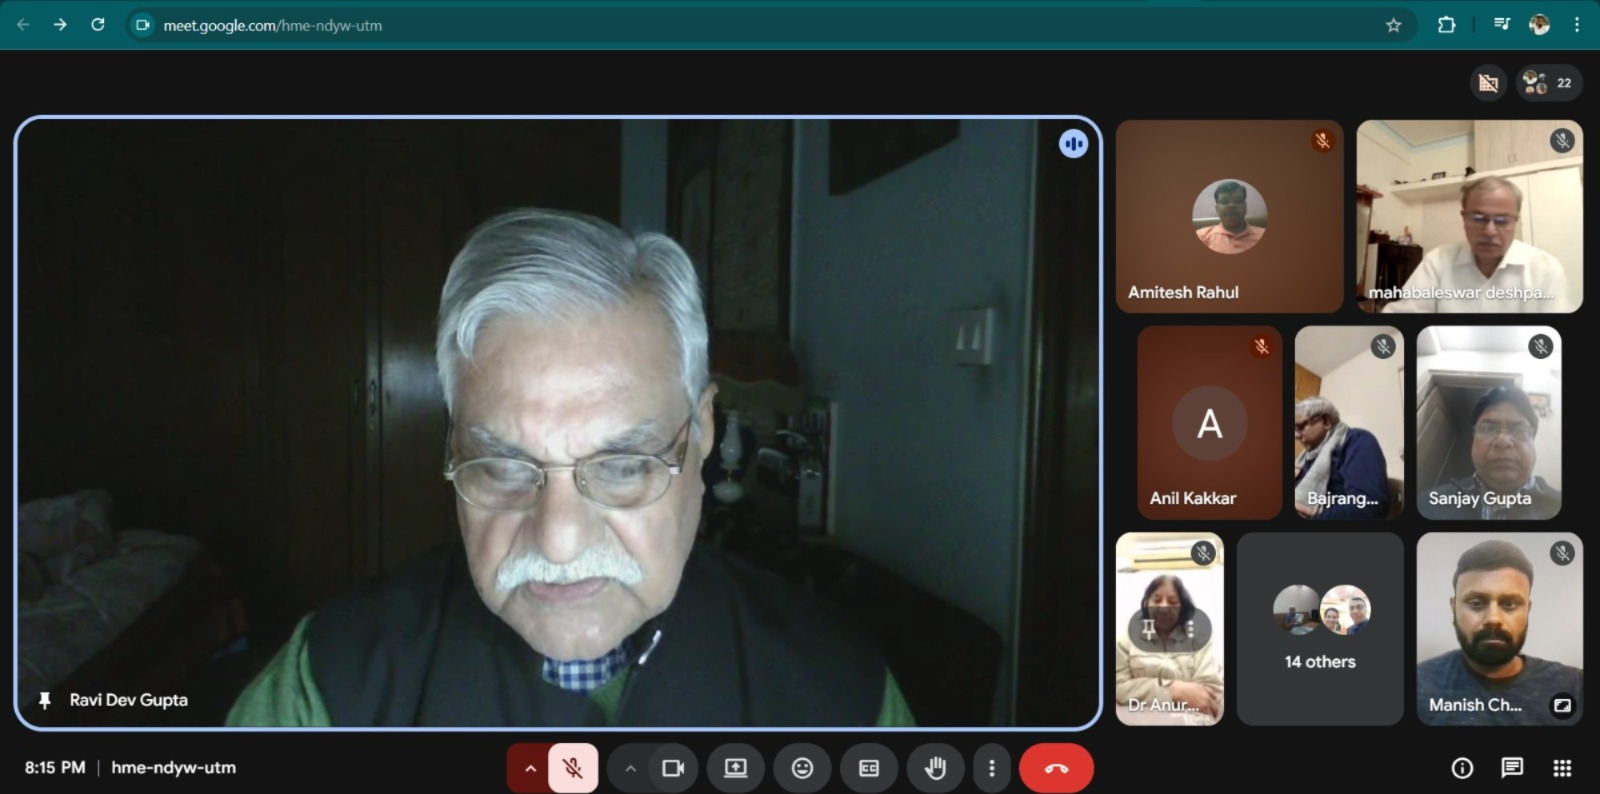Unmute the microphone
1600x794 pixels.
(x=573, y=768)
